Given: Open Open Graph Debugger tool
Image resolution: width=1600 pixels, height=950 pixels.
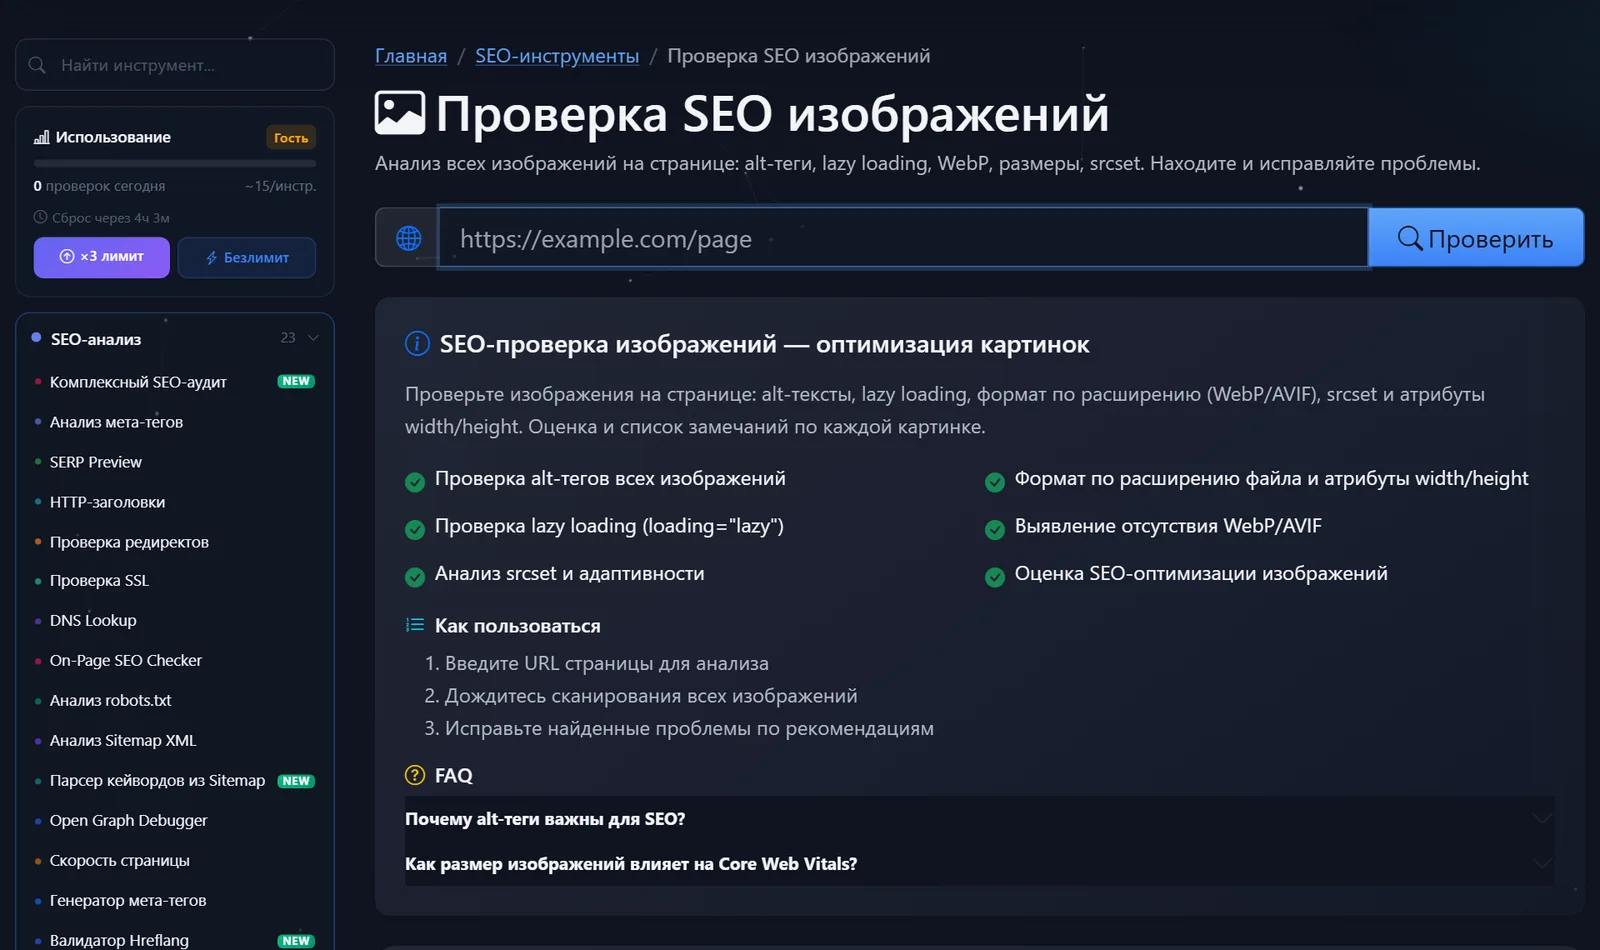Looking at the screenshot, I should coord(128,820).
